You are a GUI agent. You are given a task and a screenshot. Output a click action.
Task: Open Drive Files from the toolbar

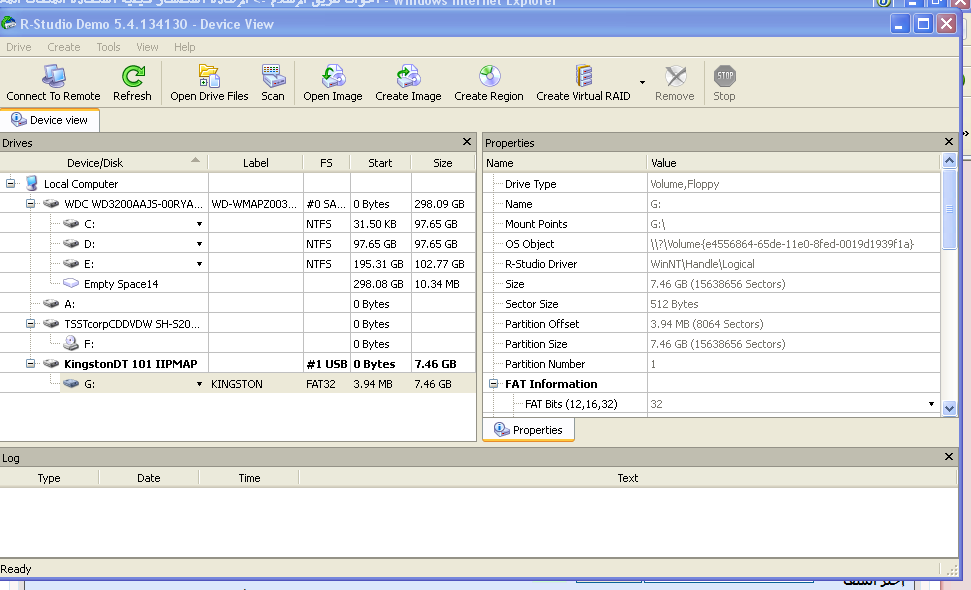coord(209,76)
